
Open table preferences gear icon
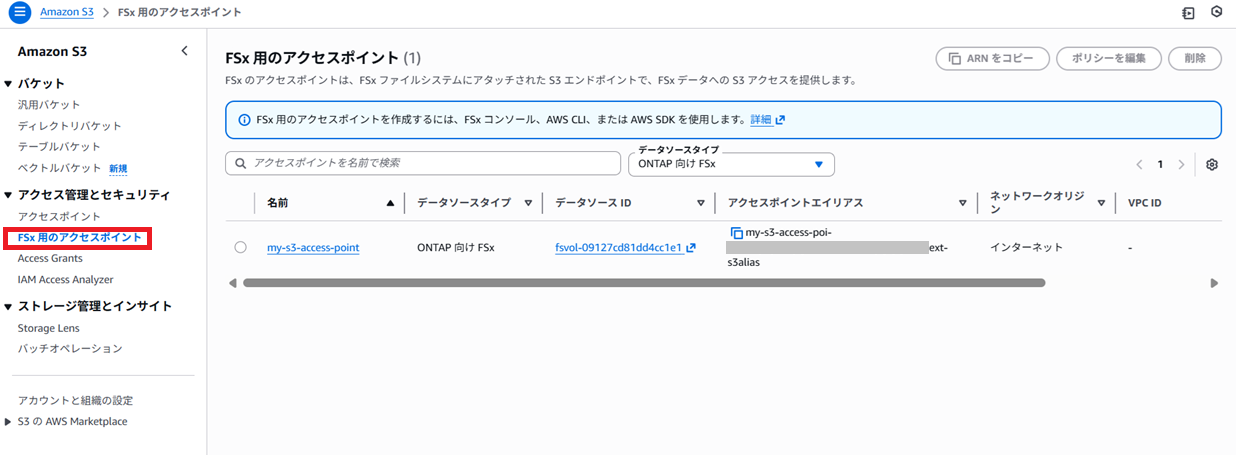pyautogui.click(x=1212, y=165)
